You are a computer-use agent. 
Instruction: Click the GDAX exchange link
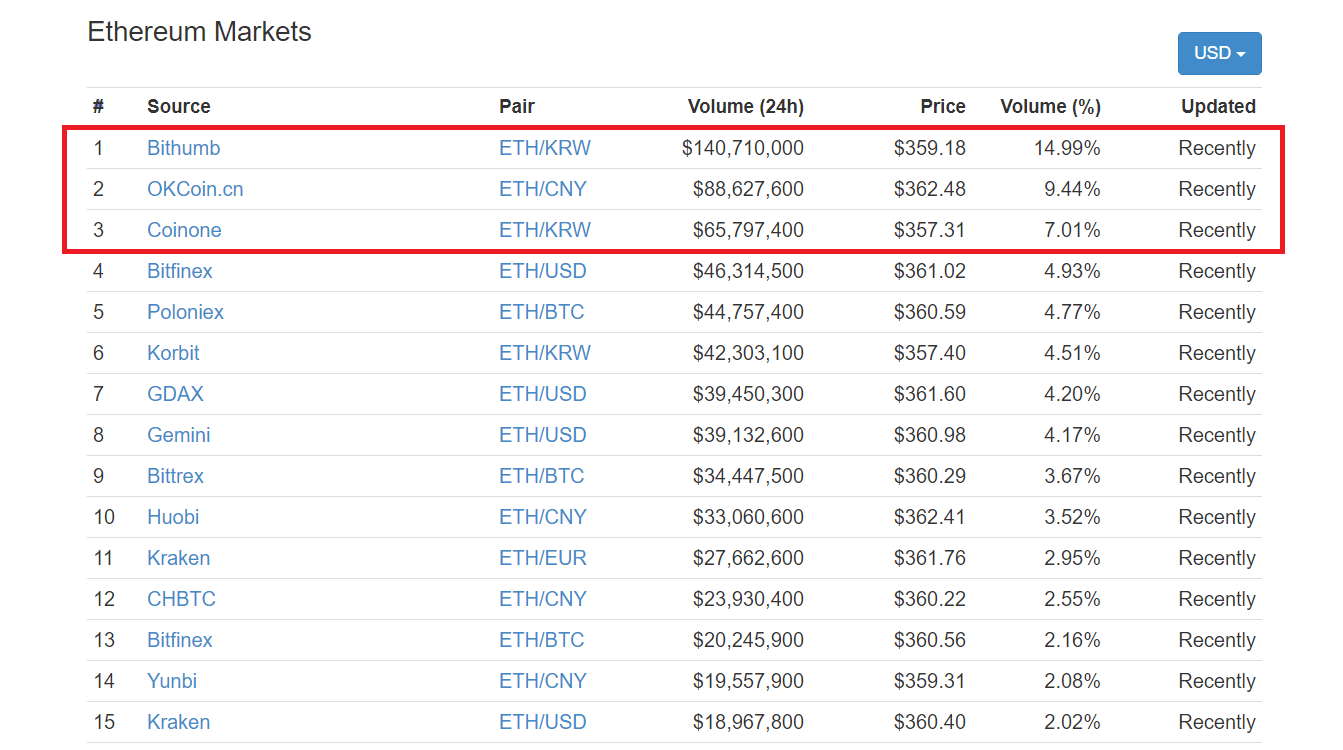click(175, 394)
